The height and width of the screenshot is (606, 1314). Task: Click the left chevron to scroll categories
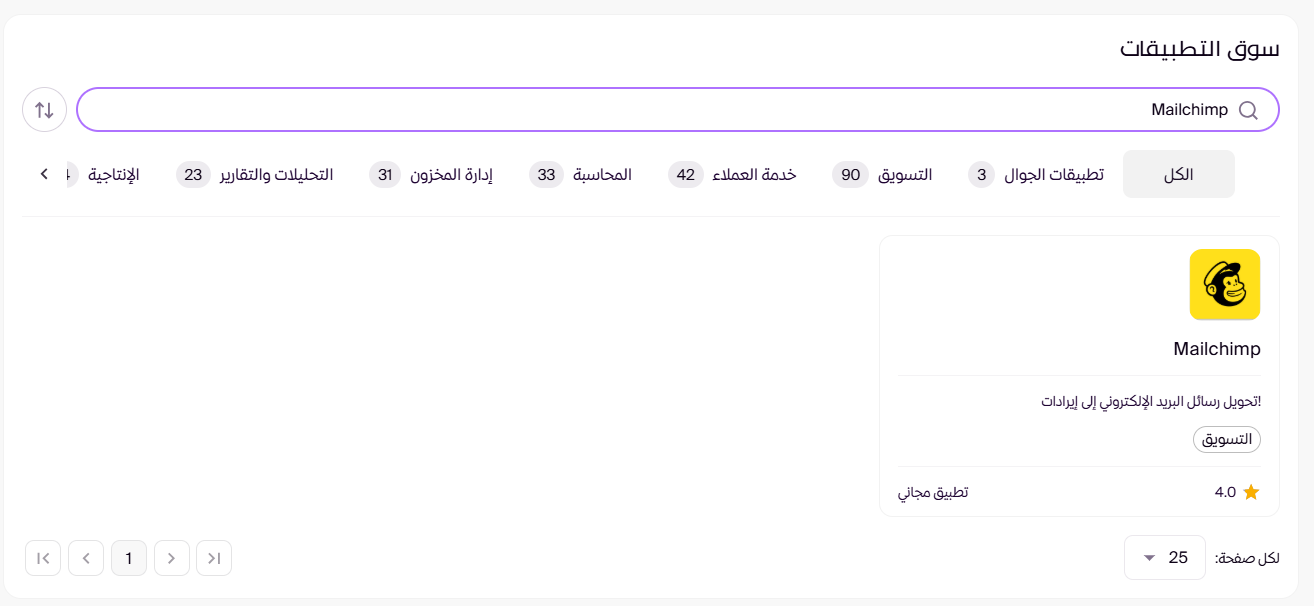pos(43,173)
